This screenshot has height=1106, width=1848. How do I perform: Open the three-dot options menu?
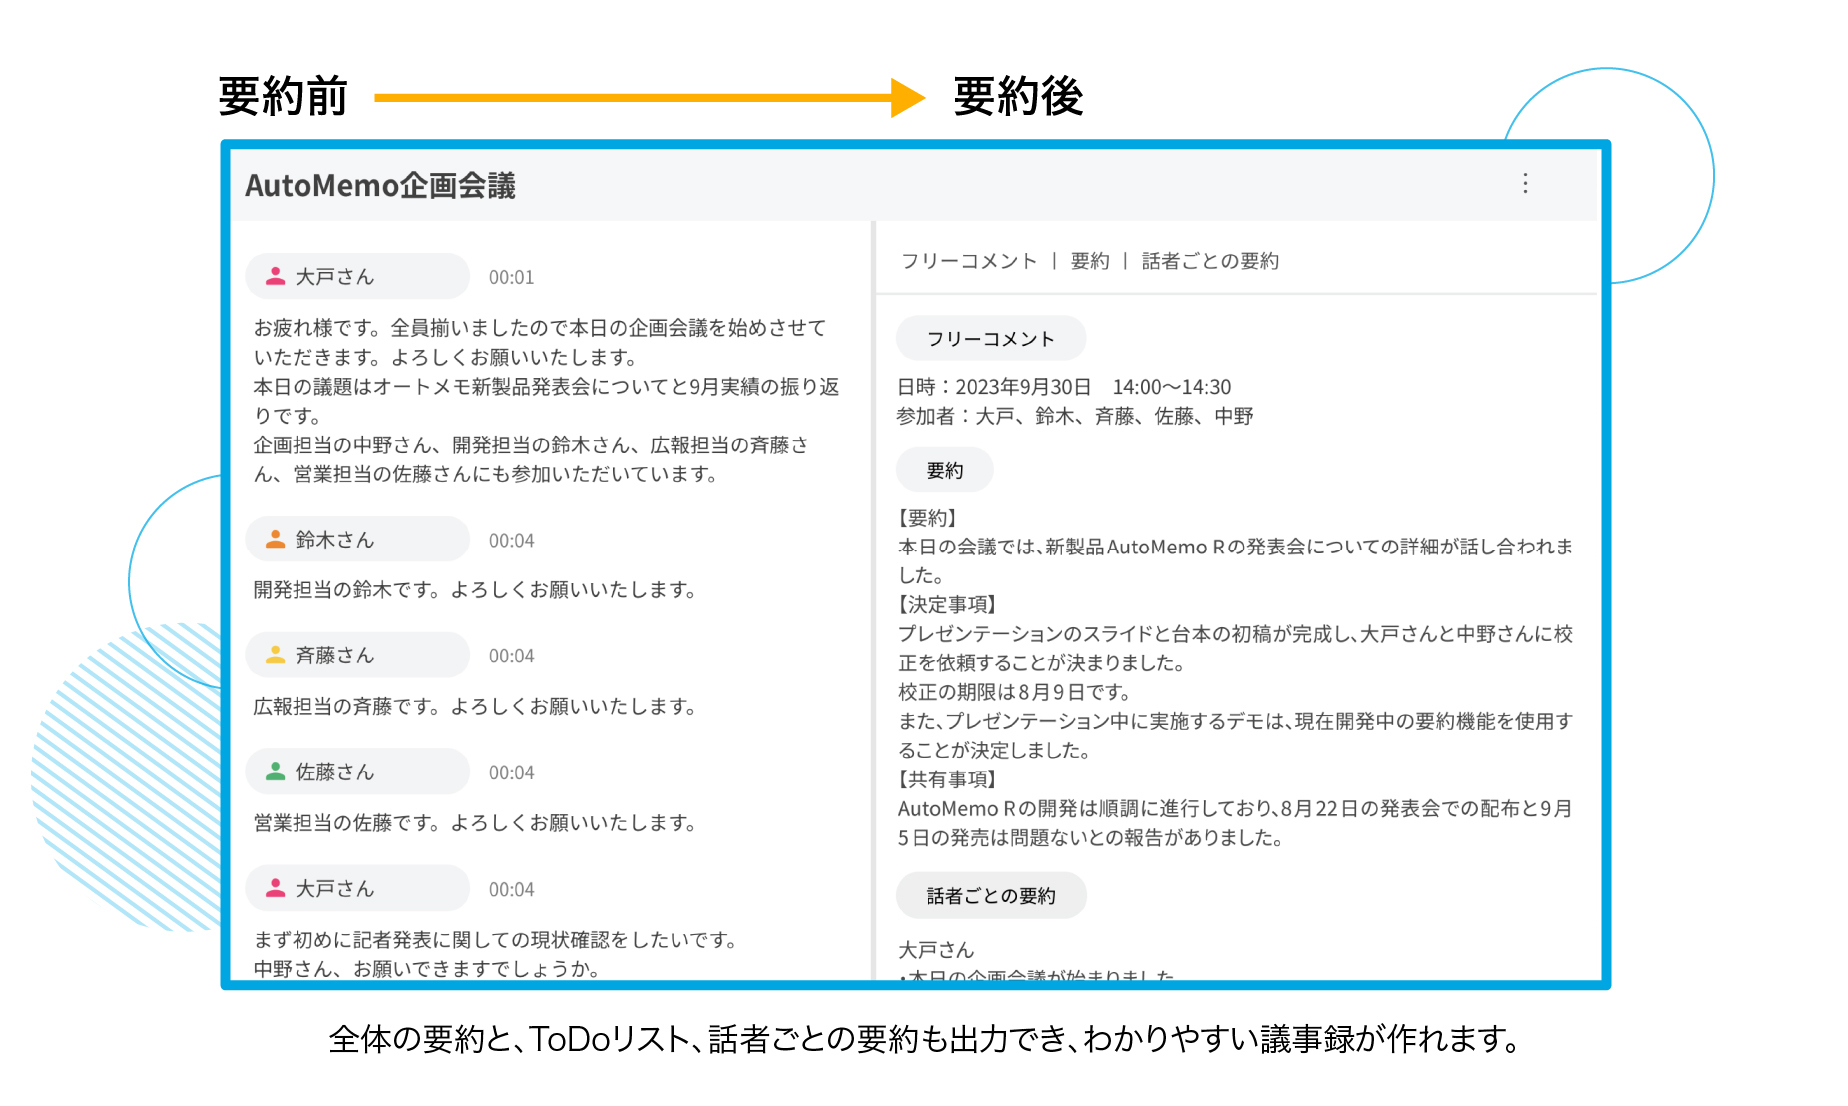[x=1524, y=183]
